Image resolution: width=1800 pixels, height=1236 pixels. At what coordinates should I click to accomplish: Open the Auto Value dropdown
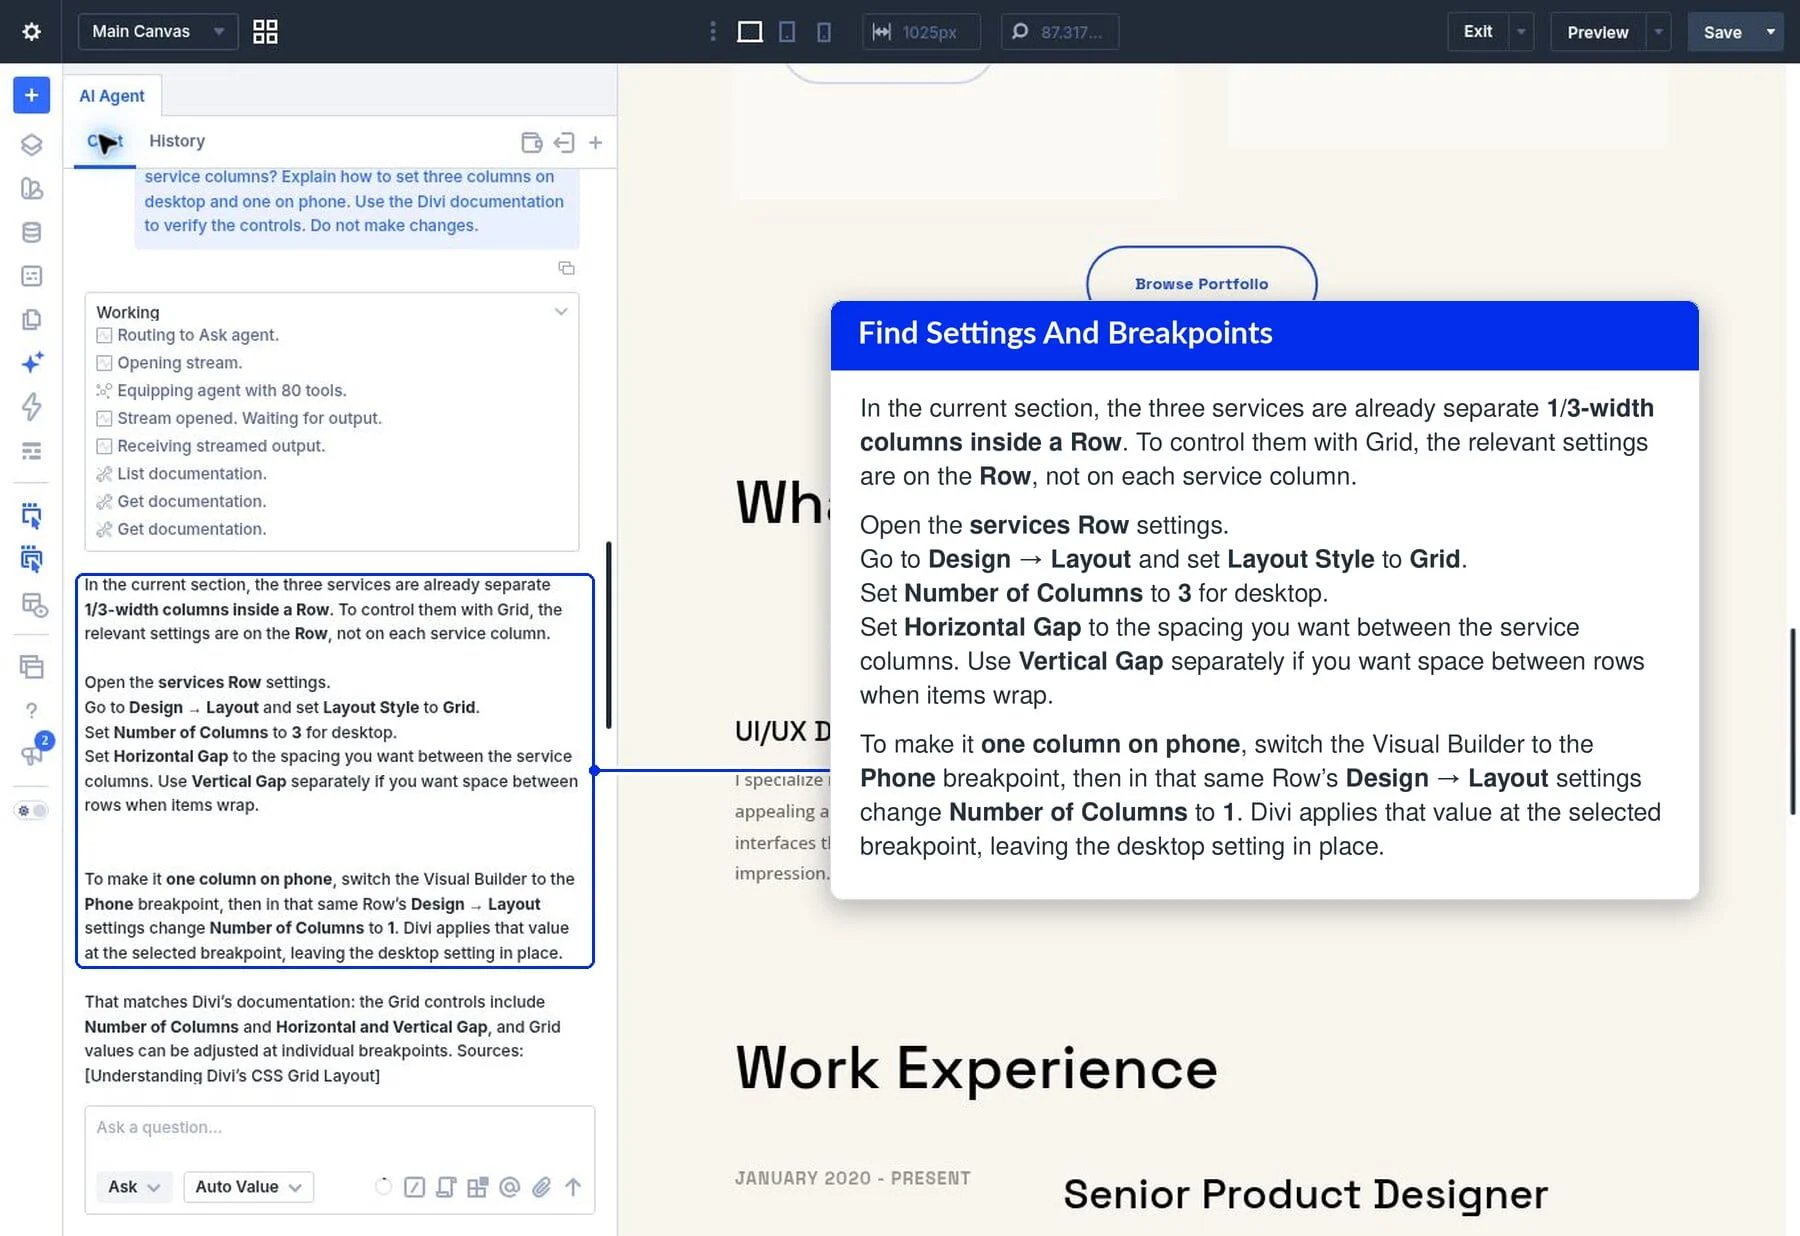(x=248, y=1187)
